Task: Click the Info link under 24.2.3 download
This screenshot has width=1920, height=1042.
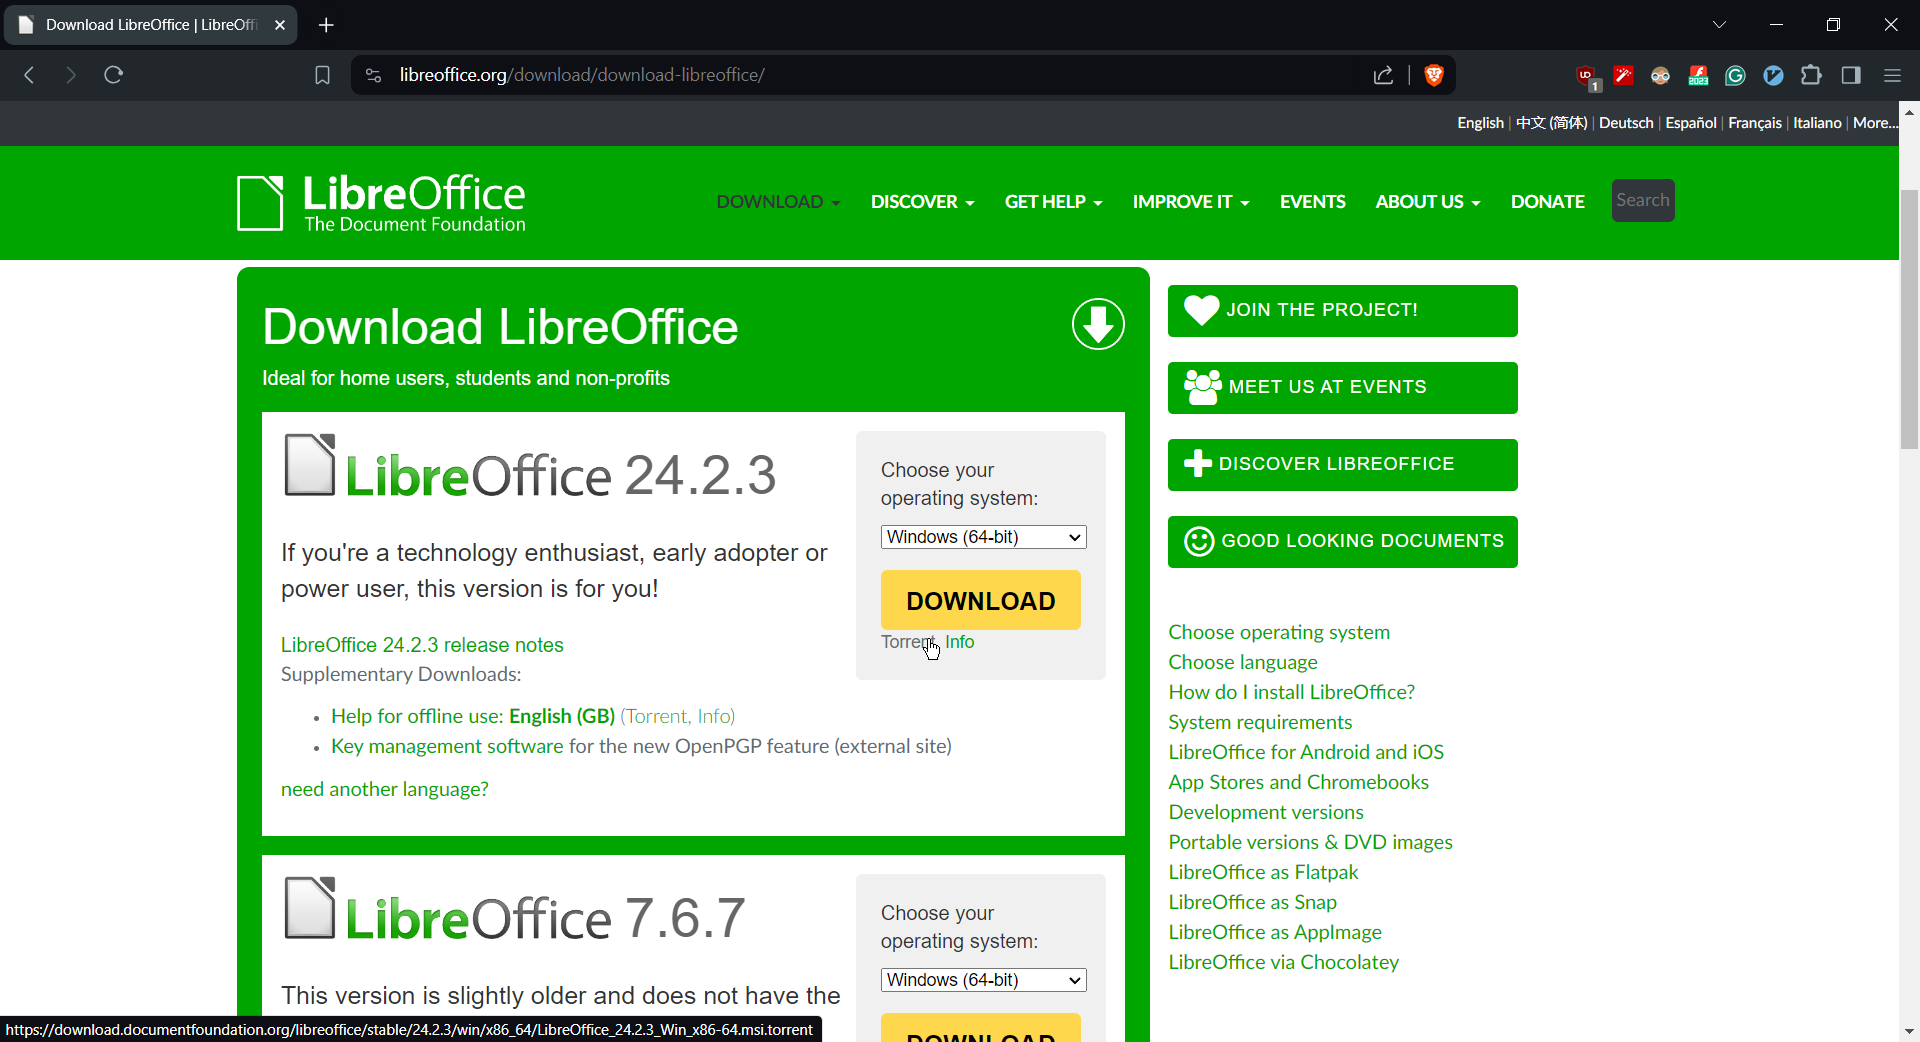Action: tap(960, 642)
